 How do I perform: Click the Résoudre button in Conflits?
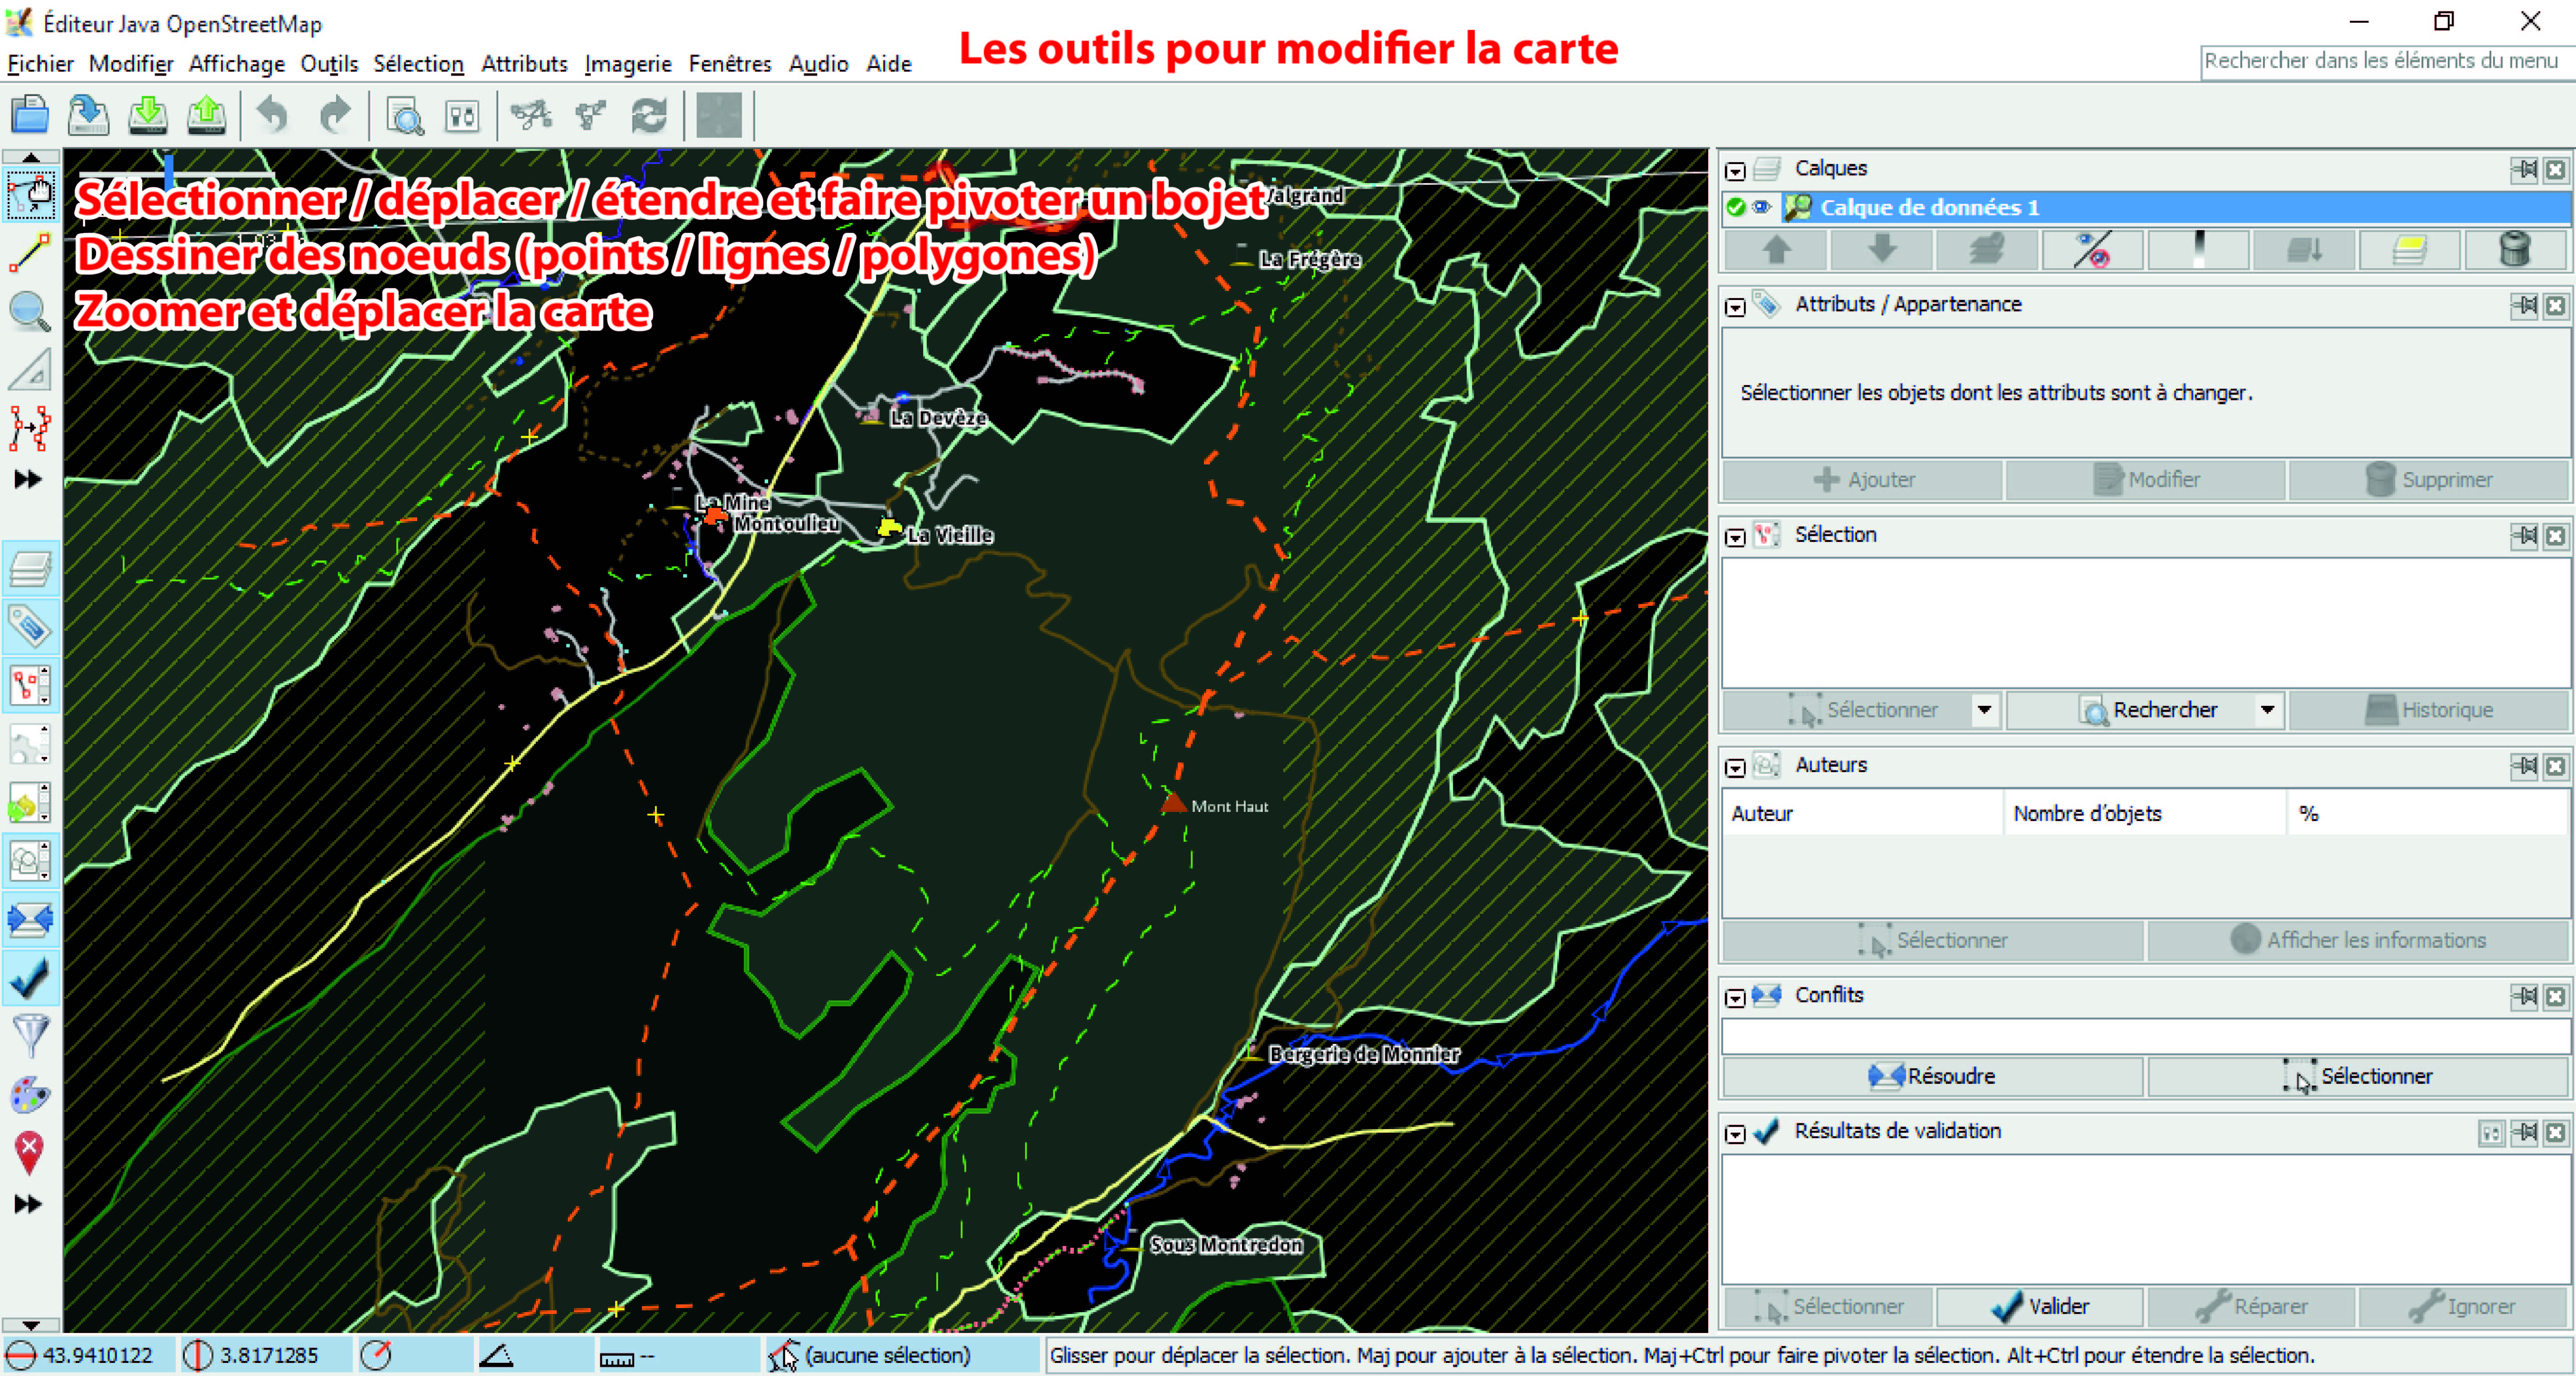[x=1932, y=1076]
